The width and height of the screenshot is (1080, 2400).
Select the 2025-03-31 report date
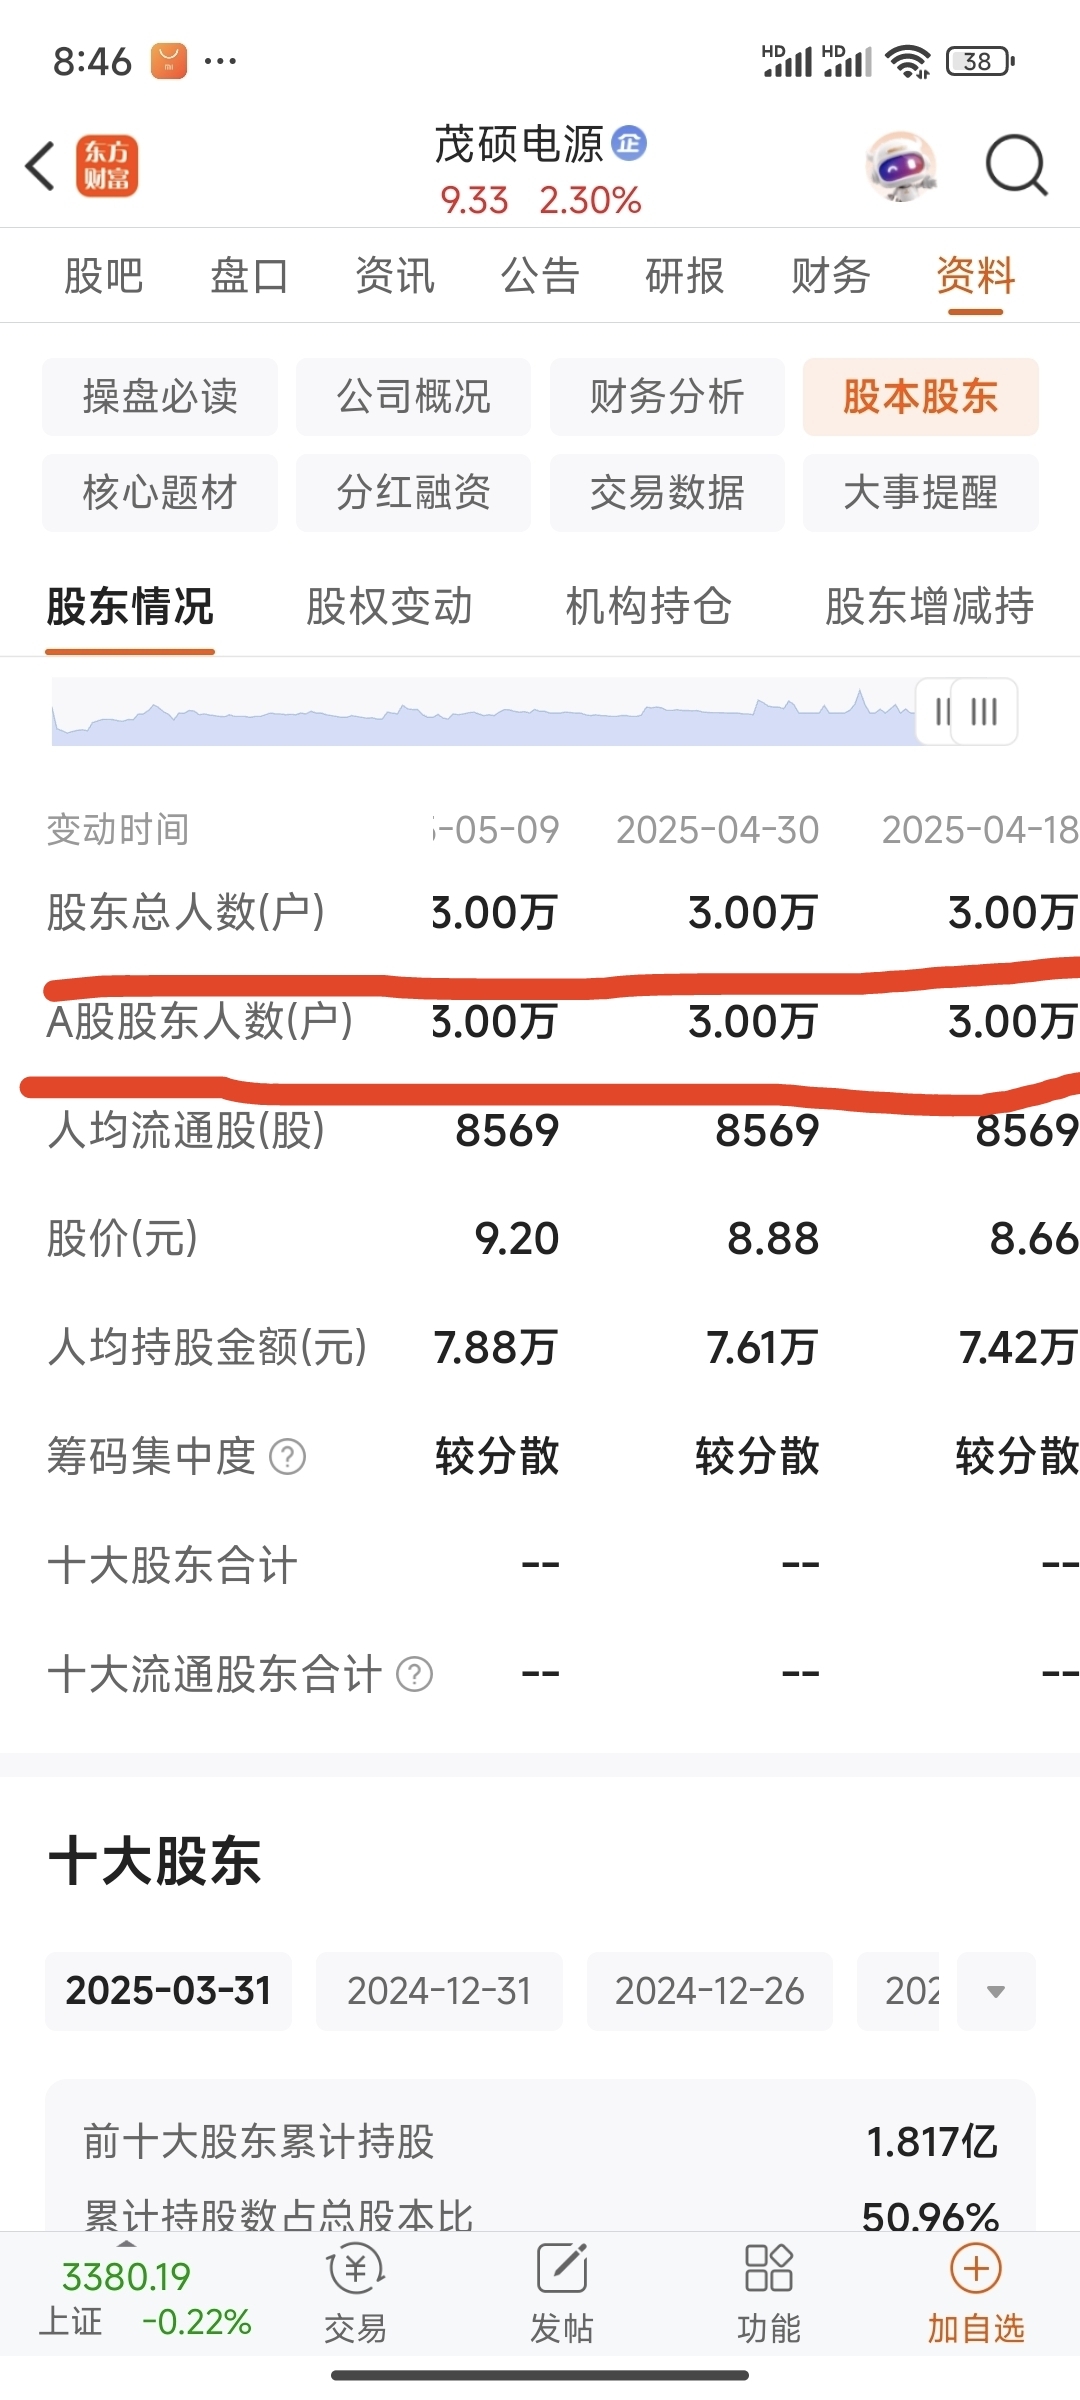[x=168, y=1990]
